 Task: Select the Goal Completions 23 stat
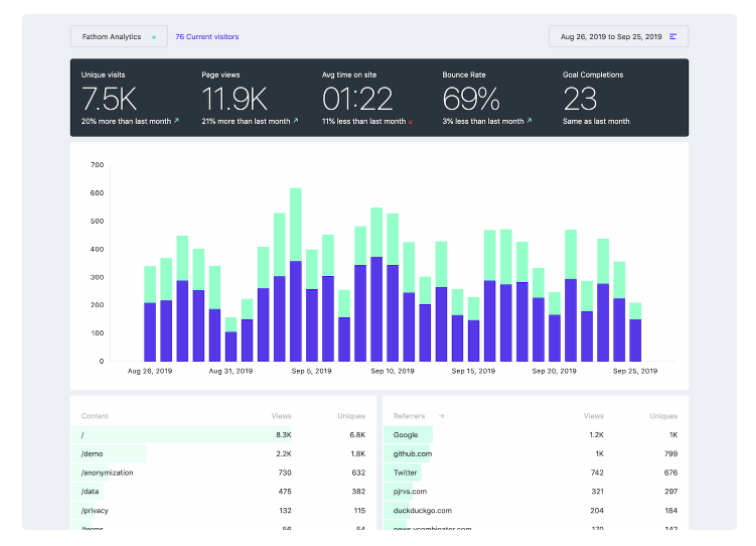(596, 98)
